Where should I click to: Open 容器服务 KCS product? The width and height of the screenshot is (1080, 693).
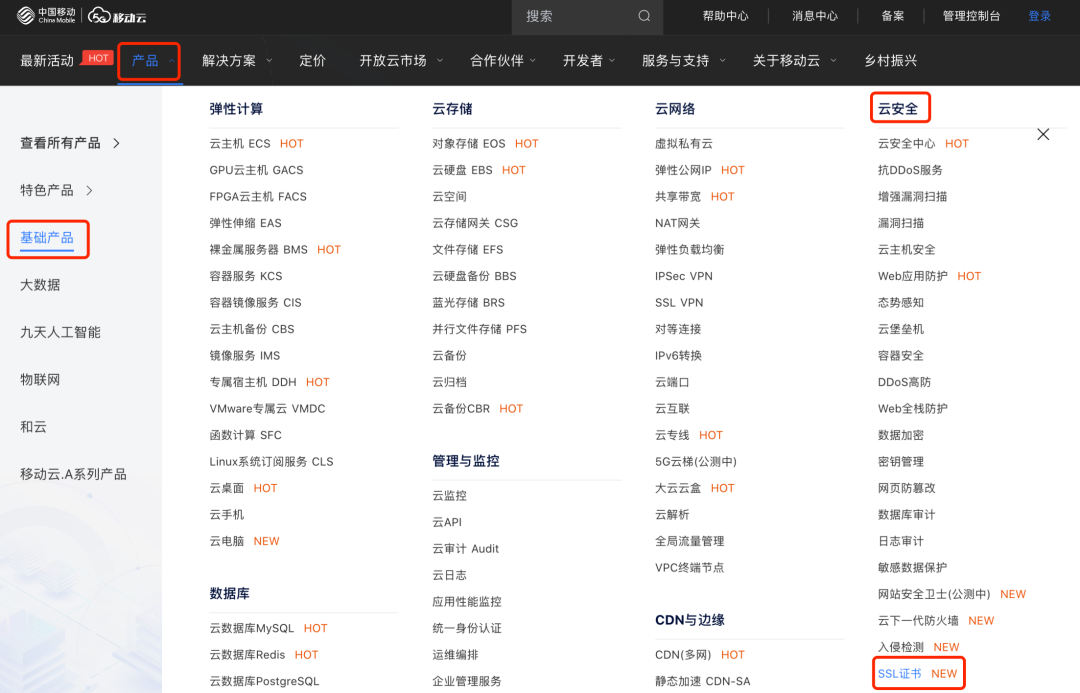(x=246, y=276)
